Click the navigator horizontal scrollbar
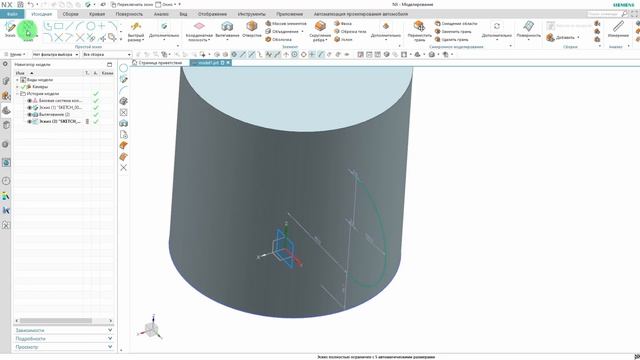This screenshot has width=640, height=360. pos(56,321)
